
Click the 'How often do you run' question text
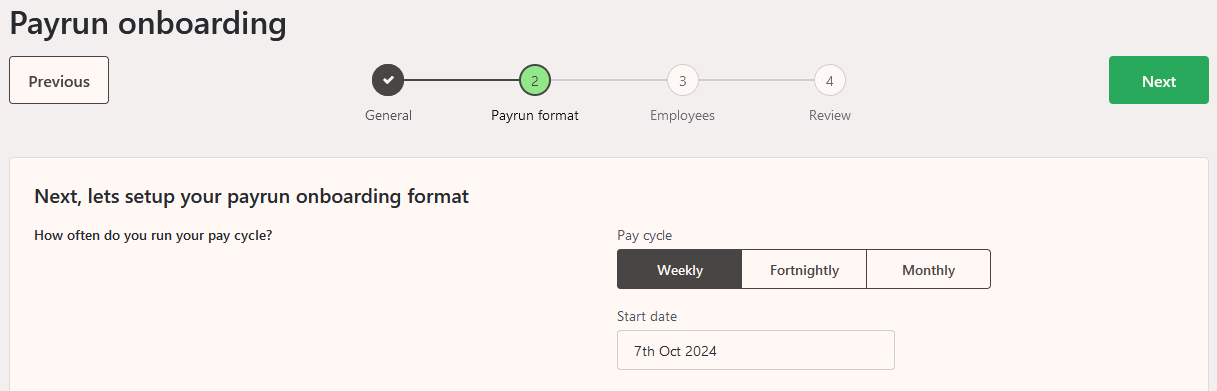tap(153, 236)
